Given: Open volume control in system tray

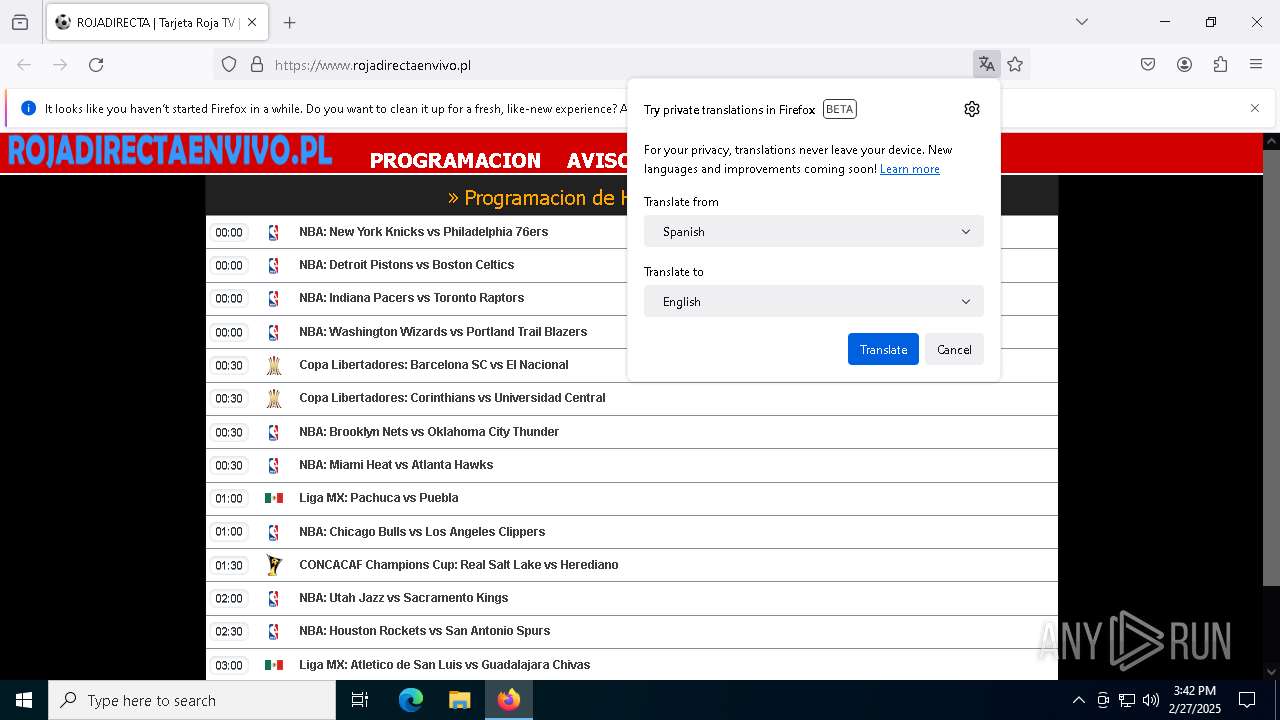Looking at the screenshot, I should [x=1151, y=700].
